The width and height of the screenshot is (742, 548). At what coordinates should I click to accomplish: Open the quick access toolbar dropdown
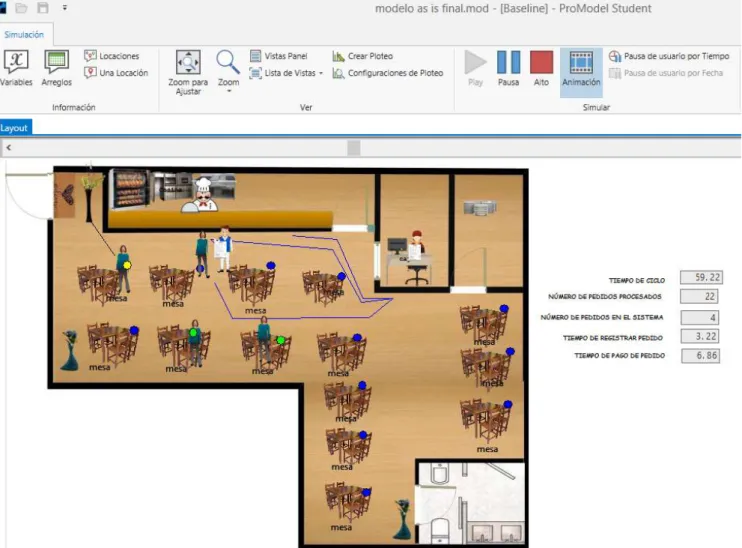[x=65, y=8]
